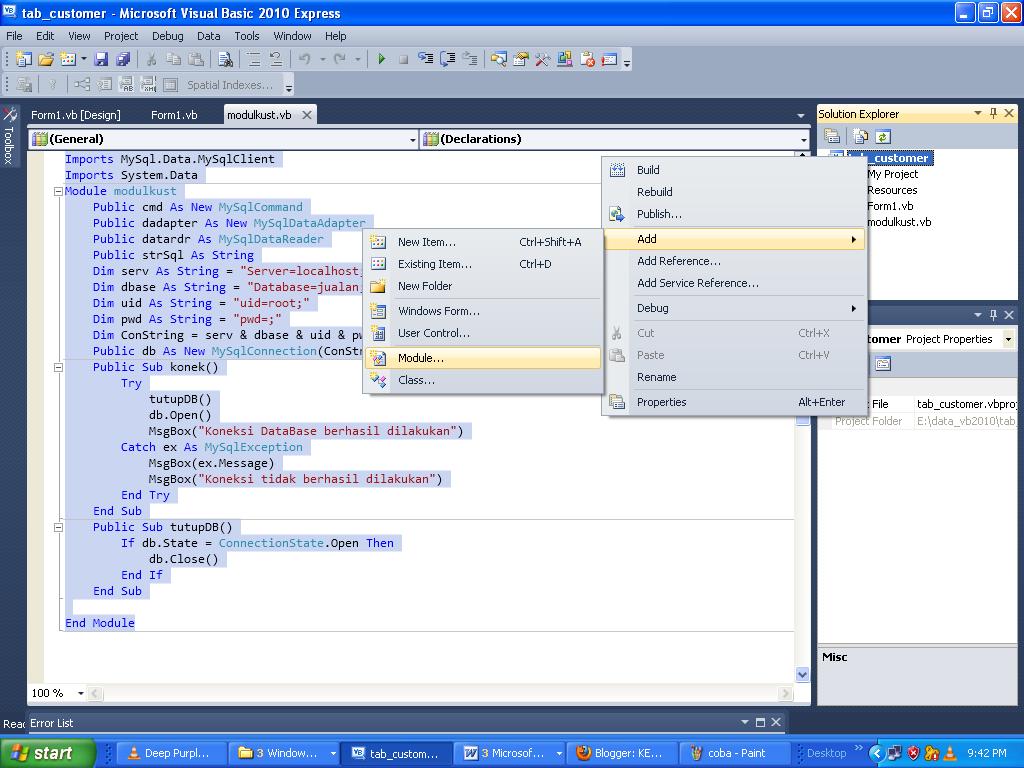Select Form1.vb in Solution Explorer
1024x768 pixels.
(890, 206)
